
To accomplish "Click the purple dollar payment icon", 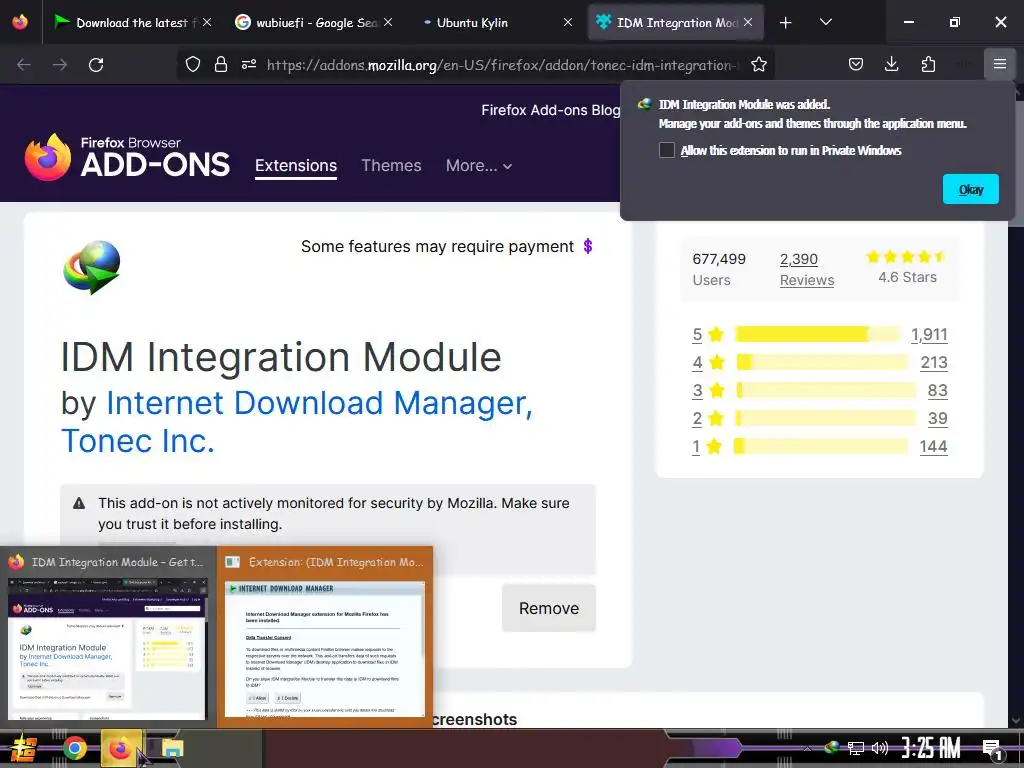I will [588, 246].
